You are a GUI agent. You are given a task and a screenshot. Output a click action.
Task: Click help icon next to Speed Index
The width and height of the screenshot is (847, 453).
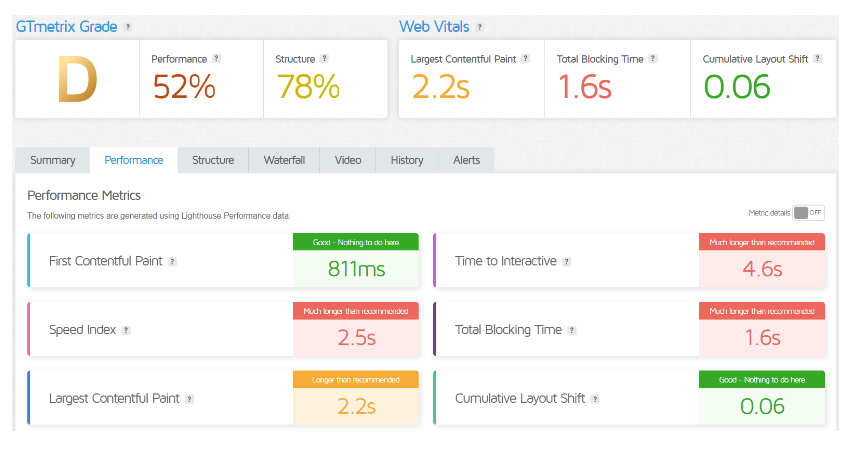click(x=126, y=330)
